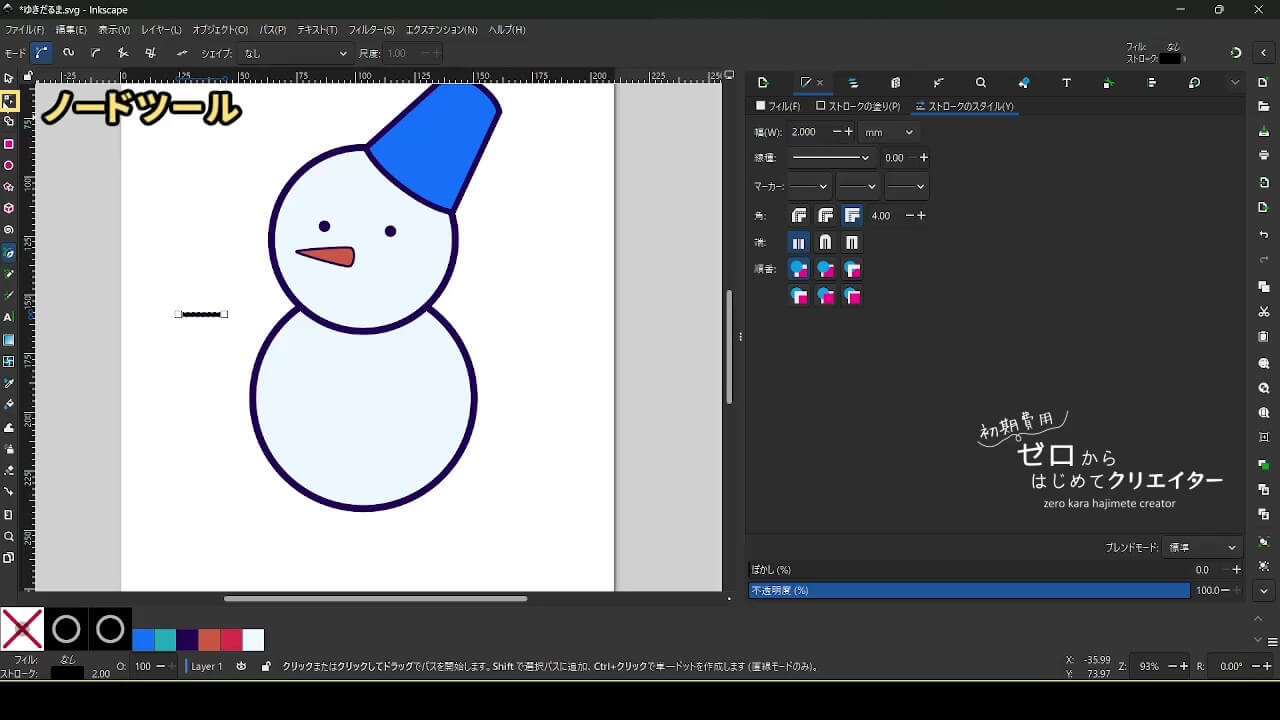Toggle the ruler corner guide lock
The width and height of the screenshot is (1280, 720).
(29, 76)
